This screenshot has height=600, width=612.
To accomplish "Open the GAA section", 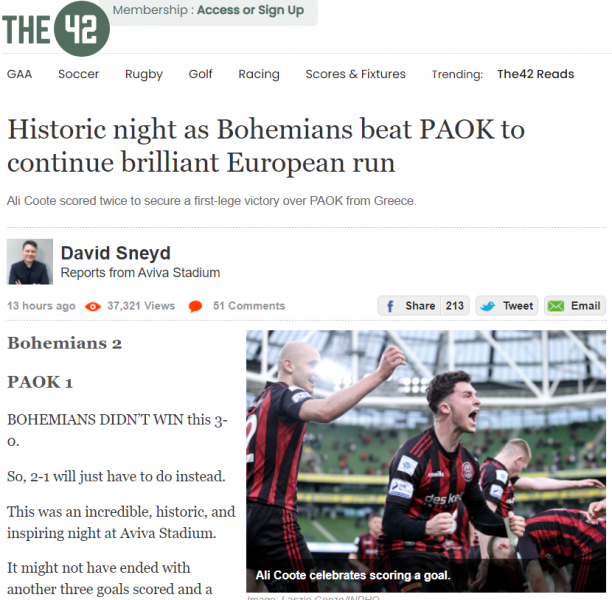I will pyautogui.click(x=20, y=74).
